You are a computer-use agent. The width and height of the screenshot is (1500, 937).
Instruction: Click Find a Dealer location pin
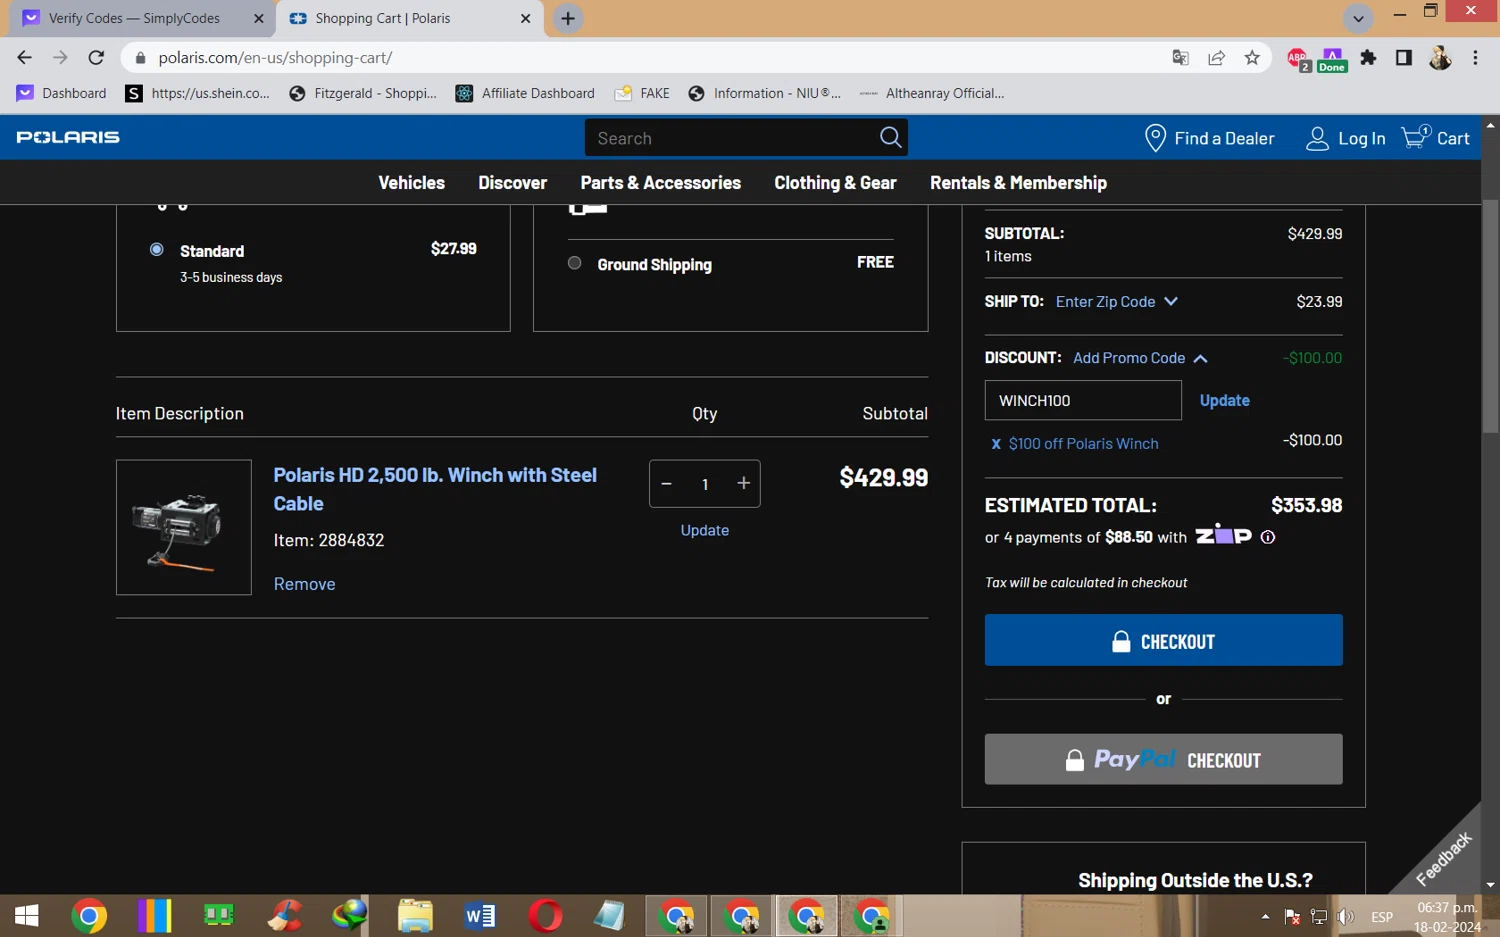click(1155, 138)
